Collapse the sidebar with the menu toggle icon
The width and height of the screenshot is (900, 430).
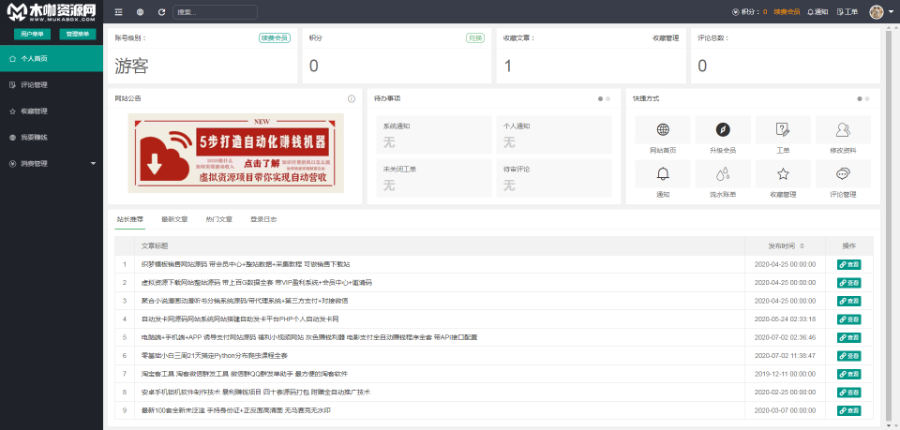coord(119,12)
